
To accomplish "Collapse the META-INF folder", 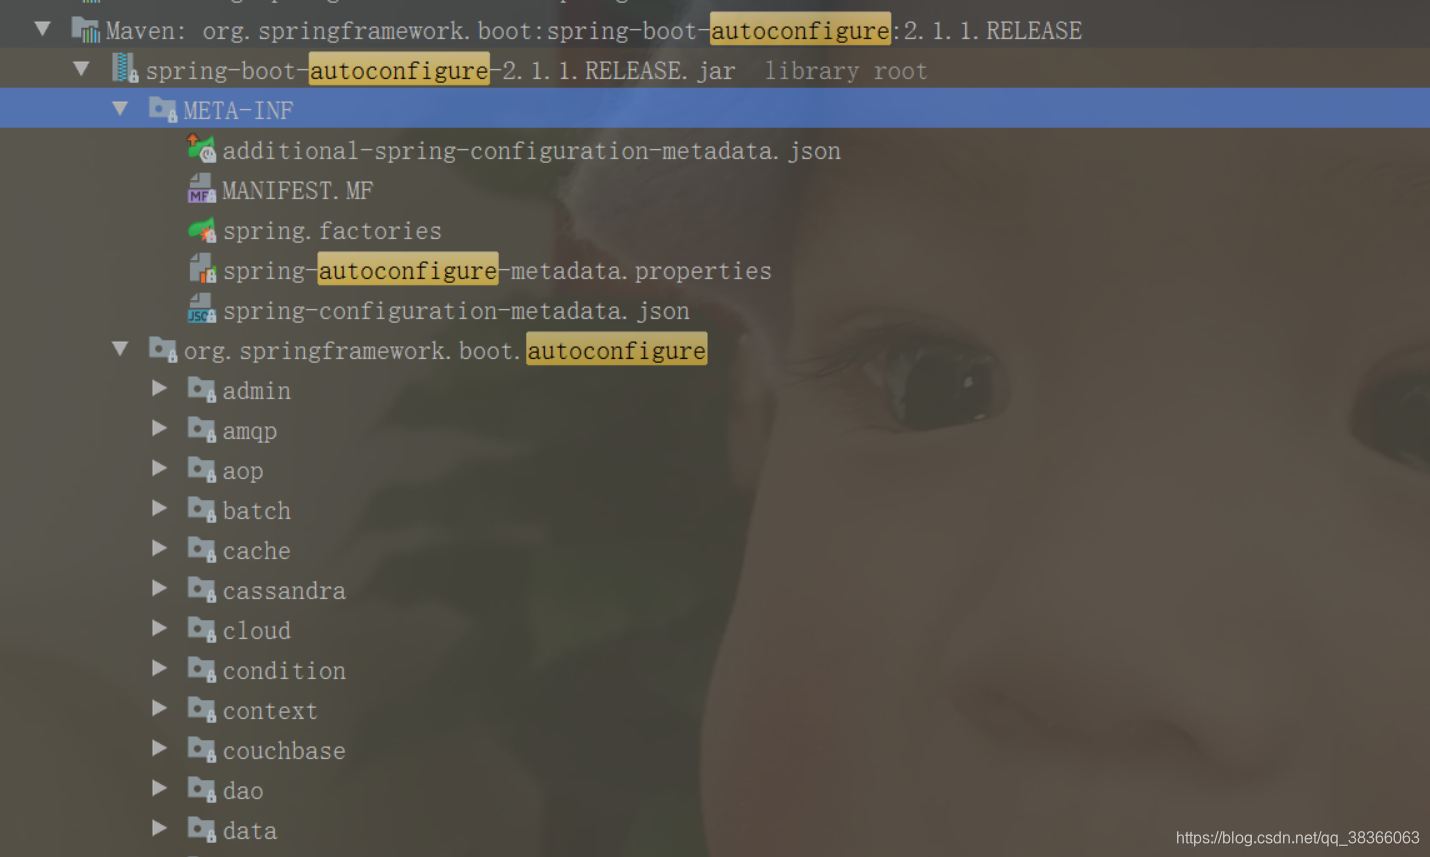I will tap(120, 108).
